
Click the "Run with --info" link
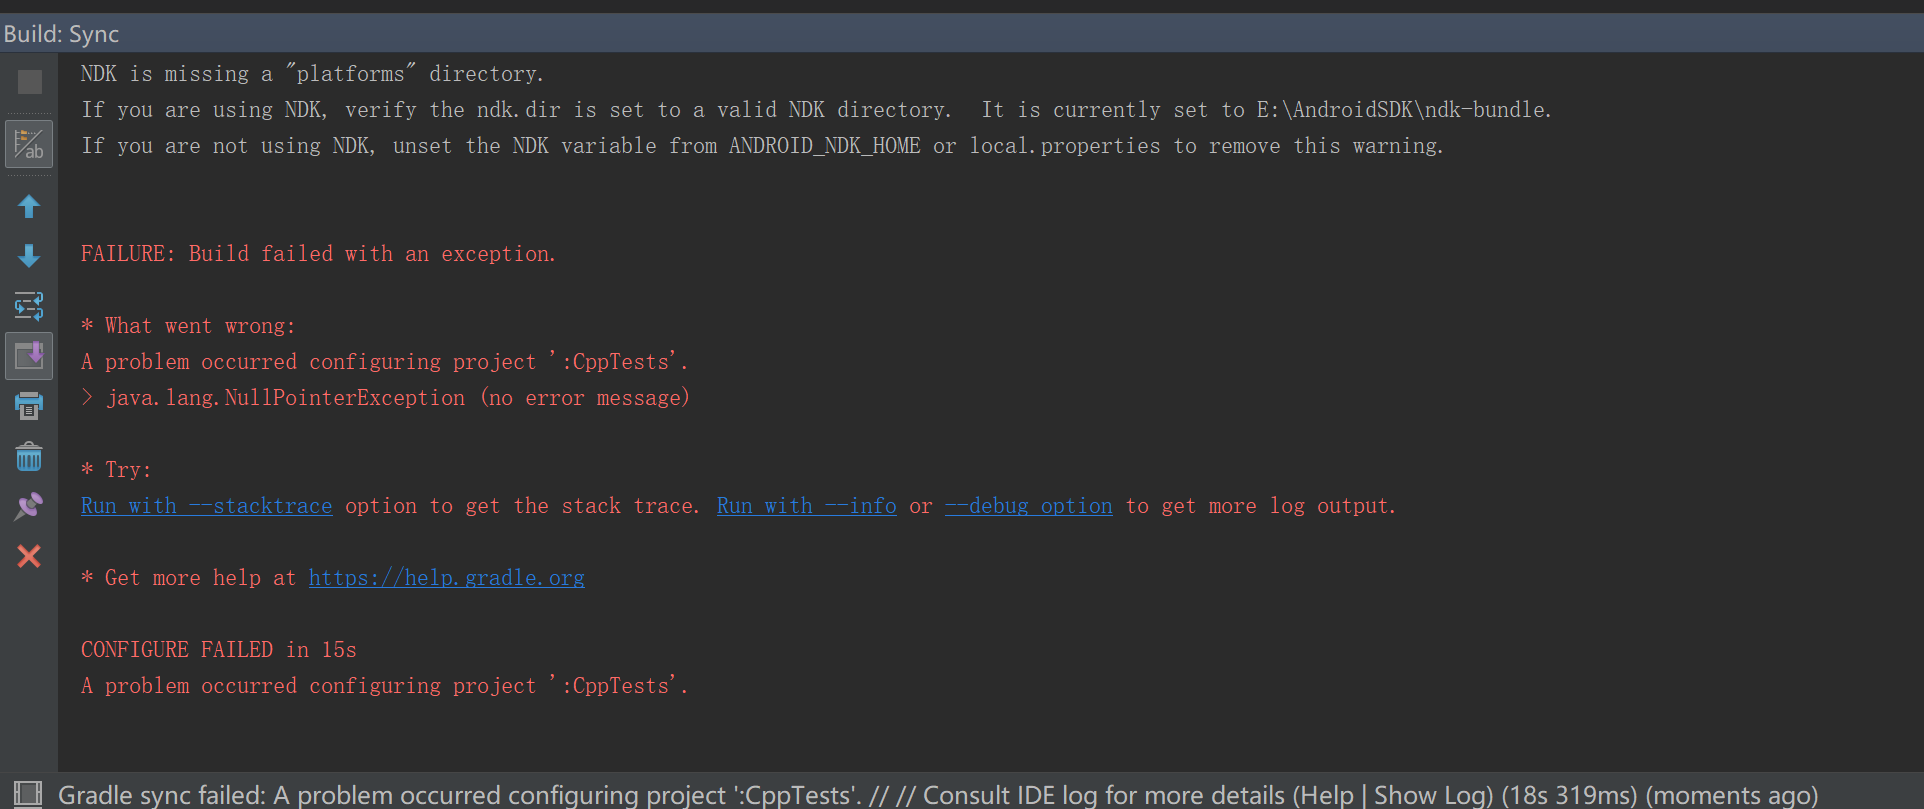(x=806, y=506)
